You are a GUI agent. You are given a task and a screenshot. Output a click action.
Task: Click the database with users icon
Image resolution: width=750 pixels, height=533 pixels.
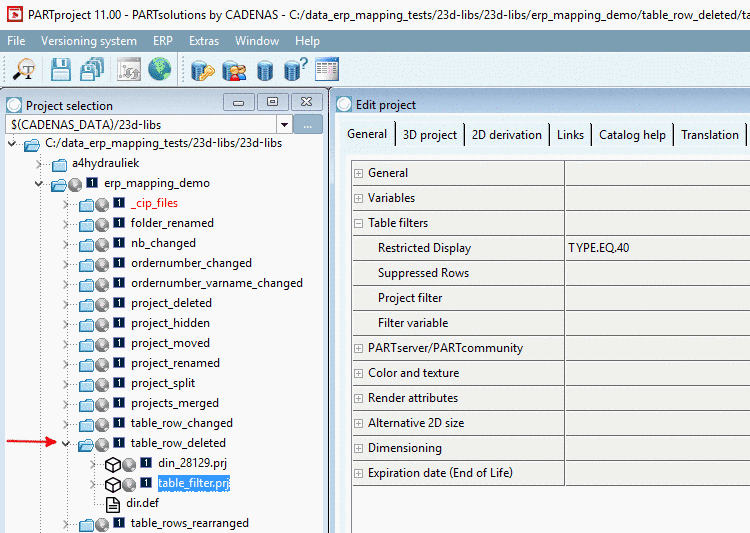(234, 70)
